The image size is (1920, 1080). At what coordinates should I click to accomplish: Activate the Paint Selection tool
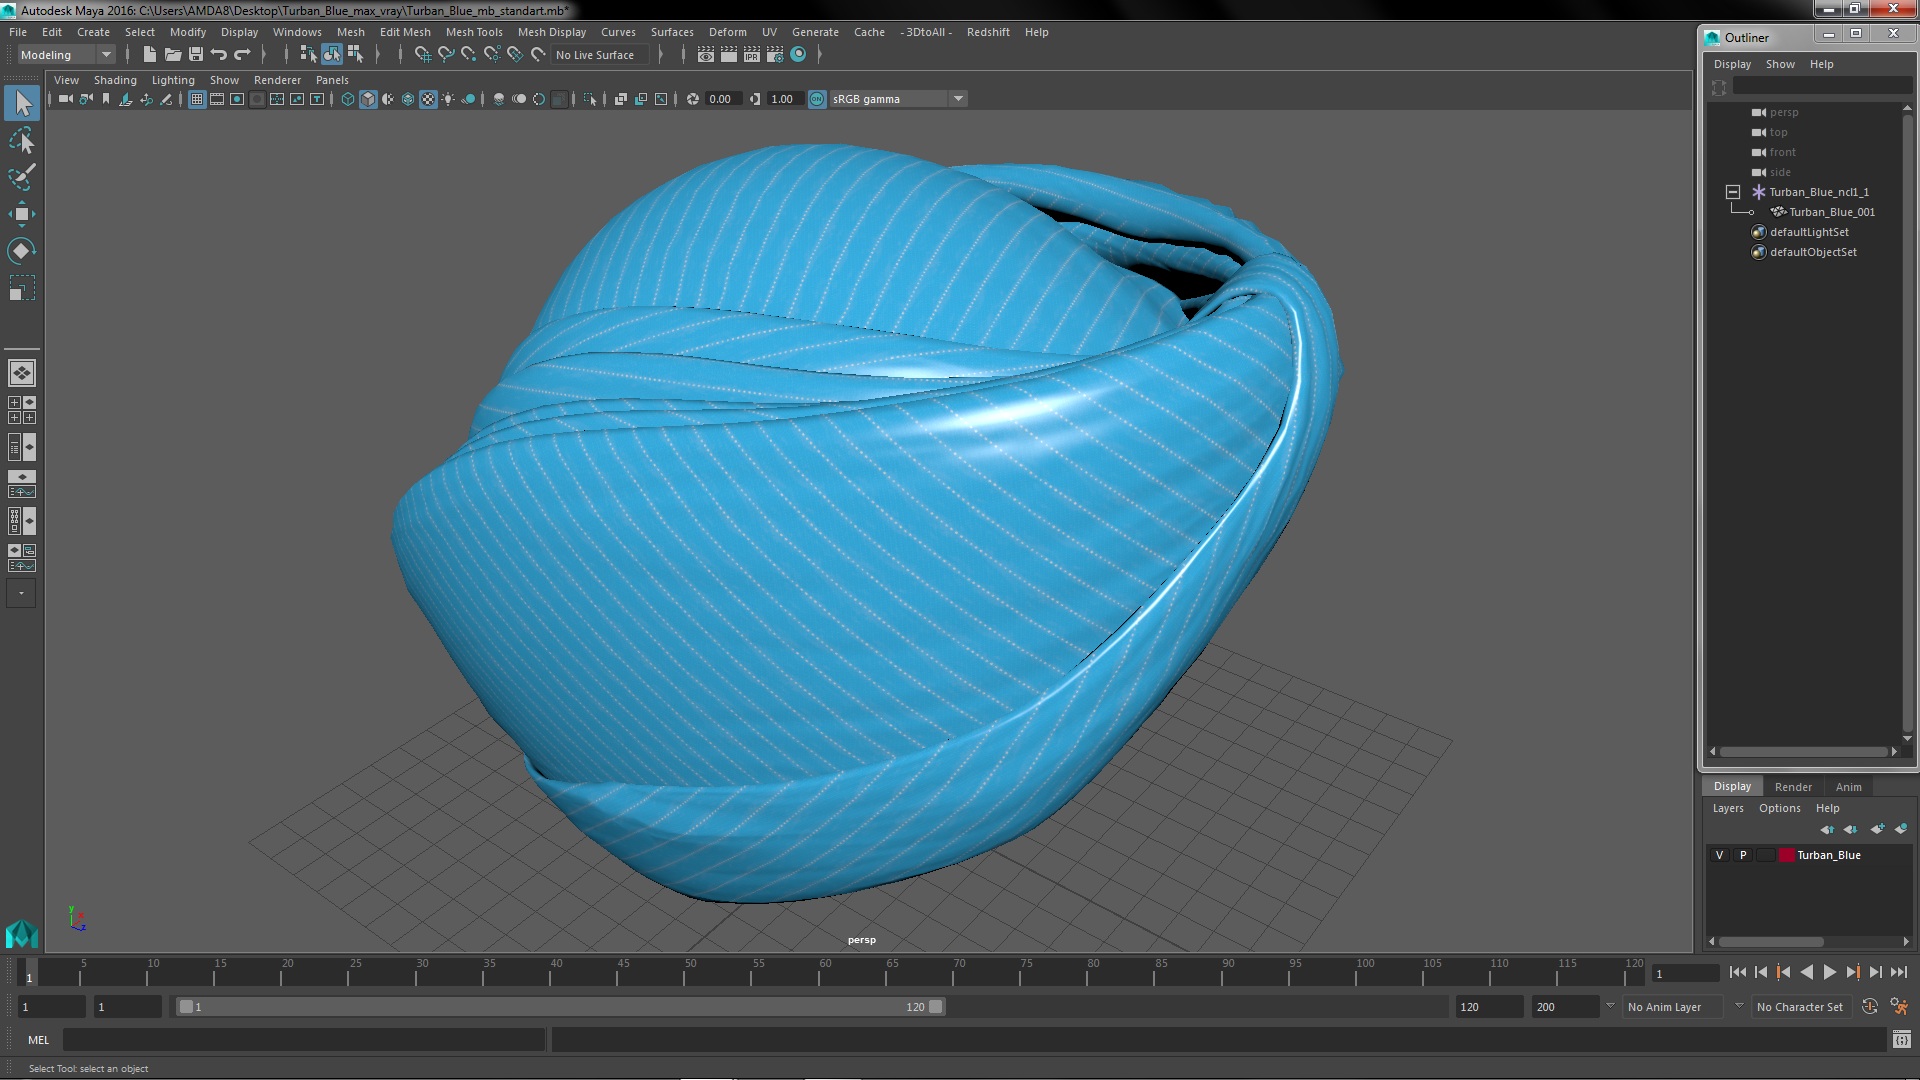[x=22, y=177]
